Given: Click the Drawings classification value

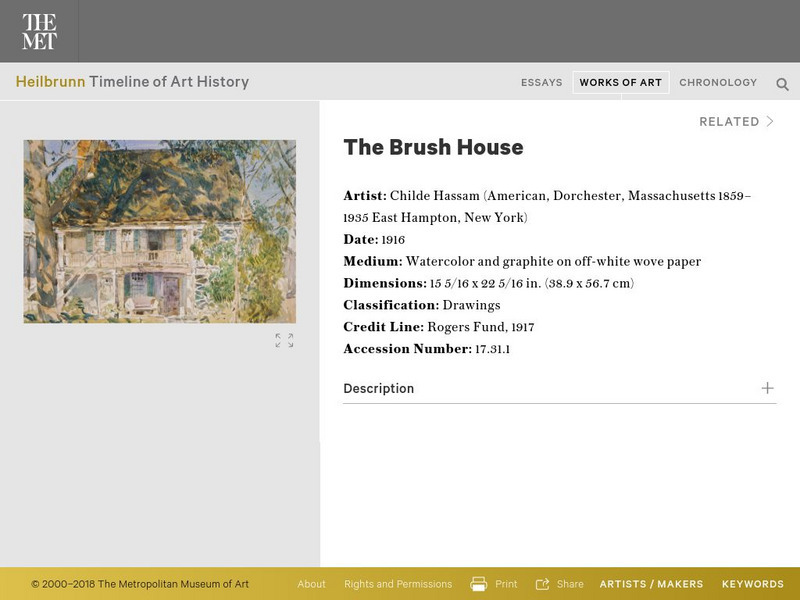Looking at the screenshot, I should coord(471,305).
